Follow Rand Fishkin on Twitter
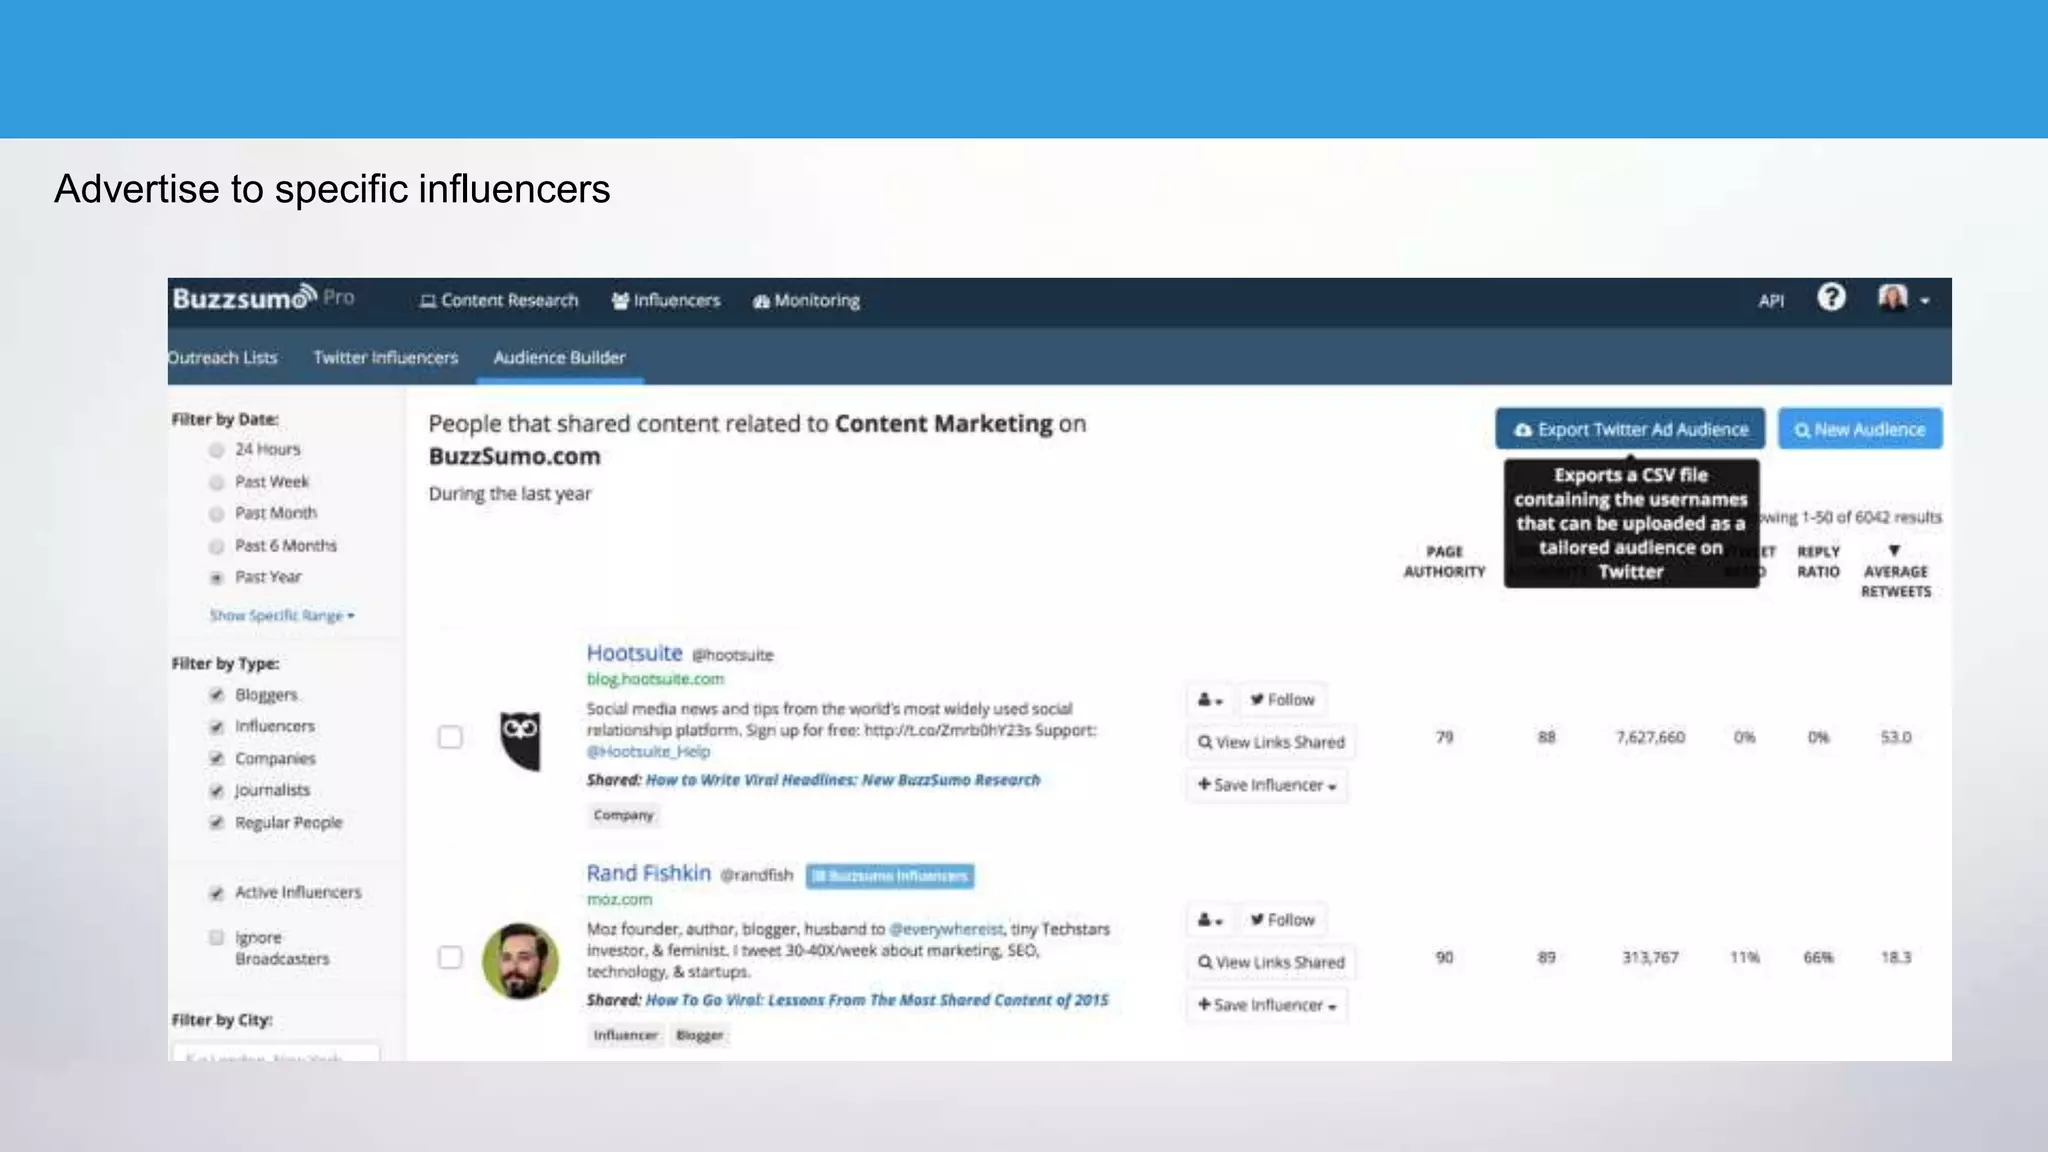This screenshot has width=2048, height=1152. pyautogui.click(x=1283, y=920)
